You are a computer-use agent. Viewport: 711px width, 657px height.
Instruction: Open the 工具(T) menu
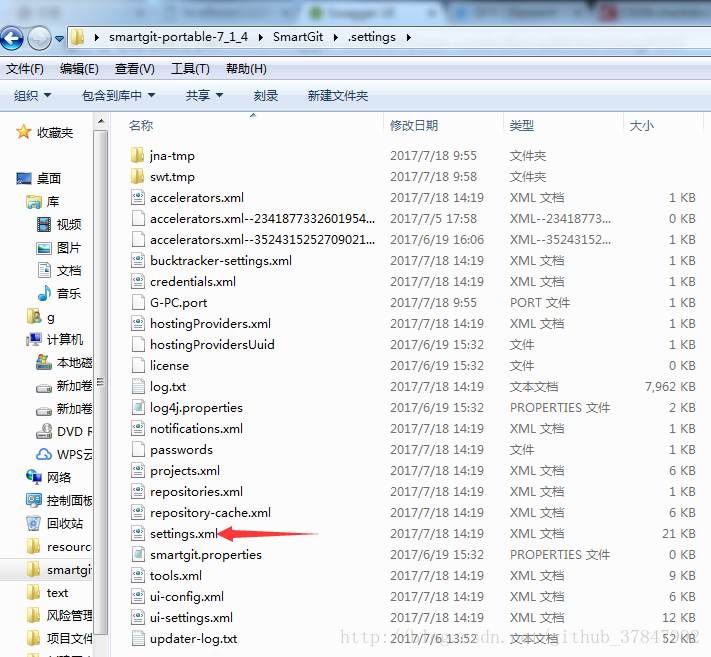point(190,69)
